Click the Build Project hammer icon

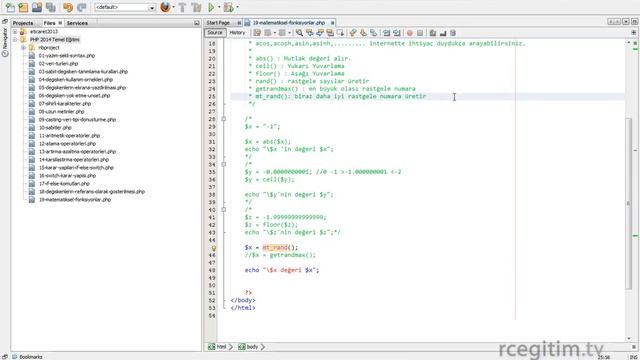pos(182,7)
